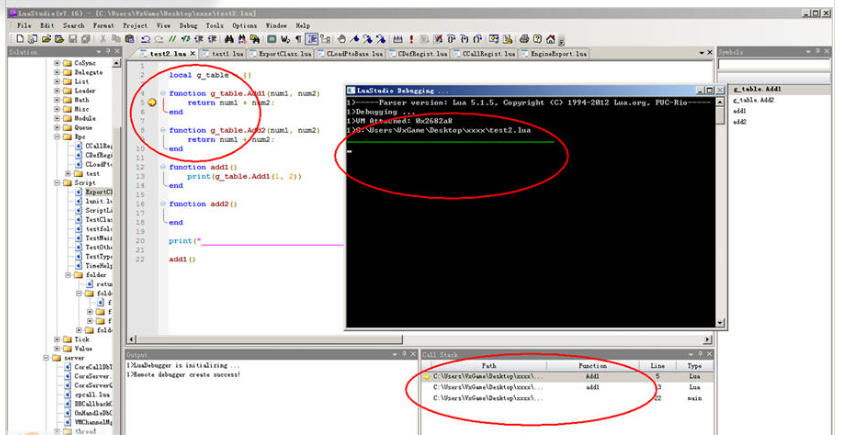Open the View menu

tap(163, 25)
